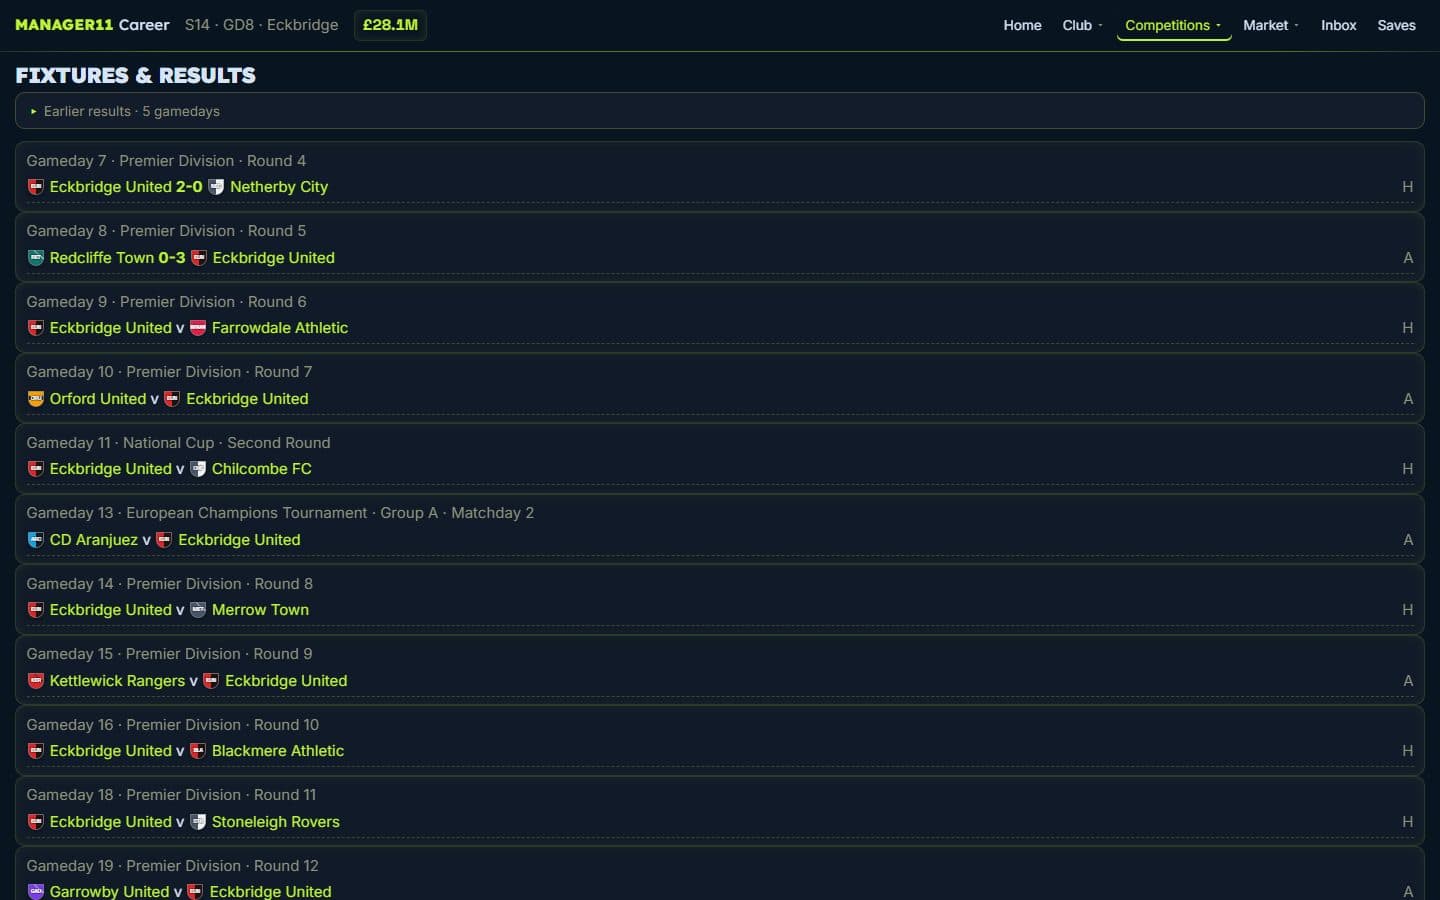Click Eckbridge crest in Gameday 13 row

pyautogui.click(x=164, y=539)
